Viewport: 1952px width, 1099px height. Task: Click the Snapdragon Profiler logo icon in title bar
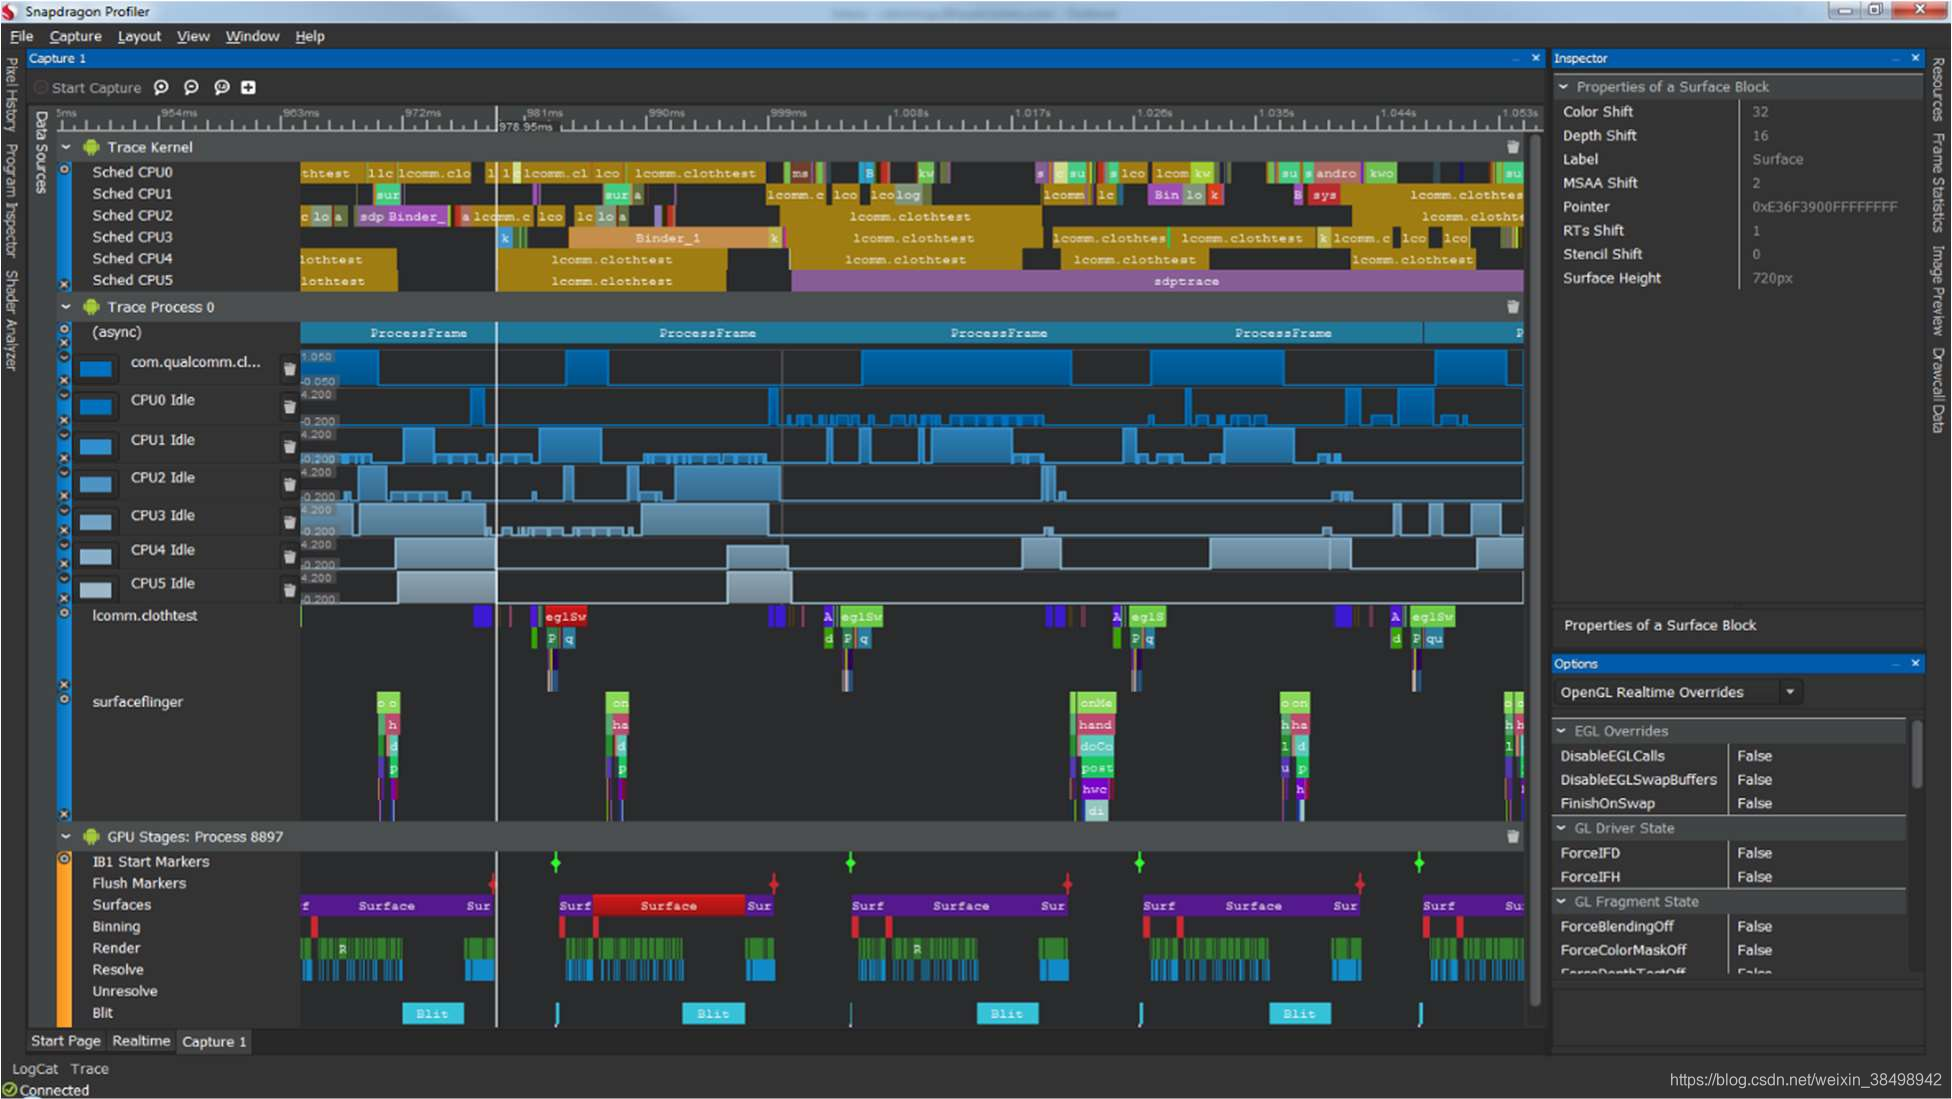coord(10,11)
